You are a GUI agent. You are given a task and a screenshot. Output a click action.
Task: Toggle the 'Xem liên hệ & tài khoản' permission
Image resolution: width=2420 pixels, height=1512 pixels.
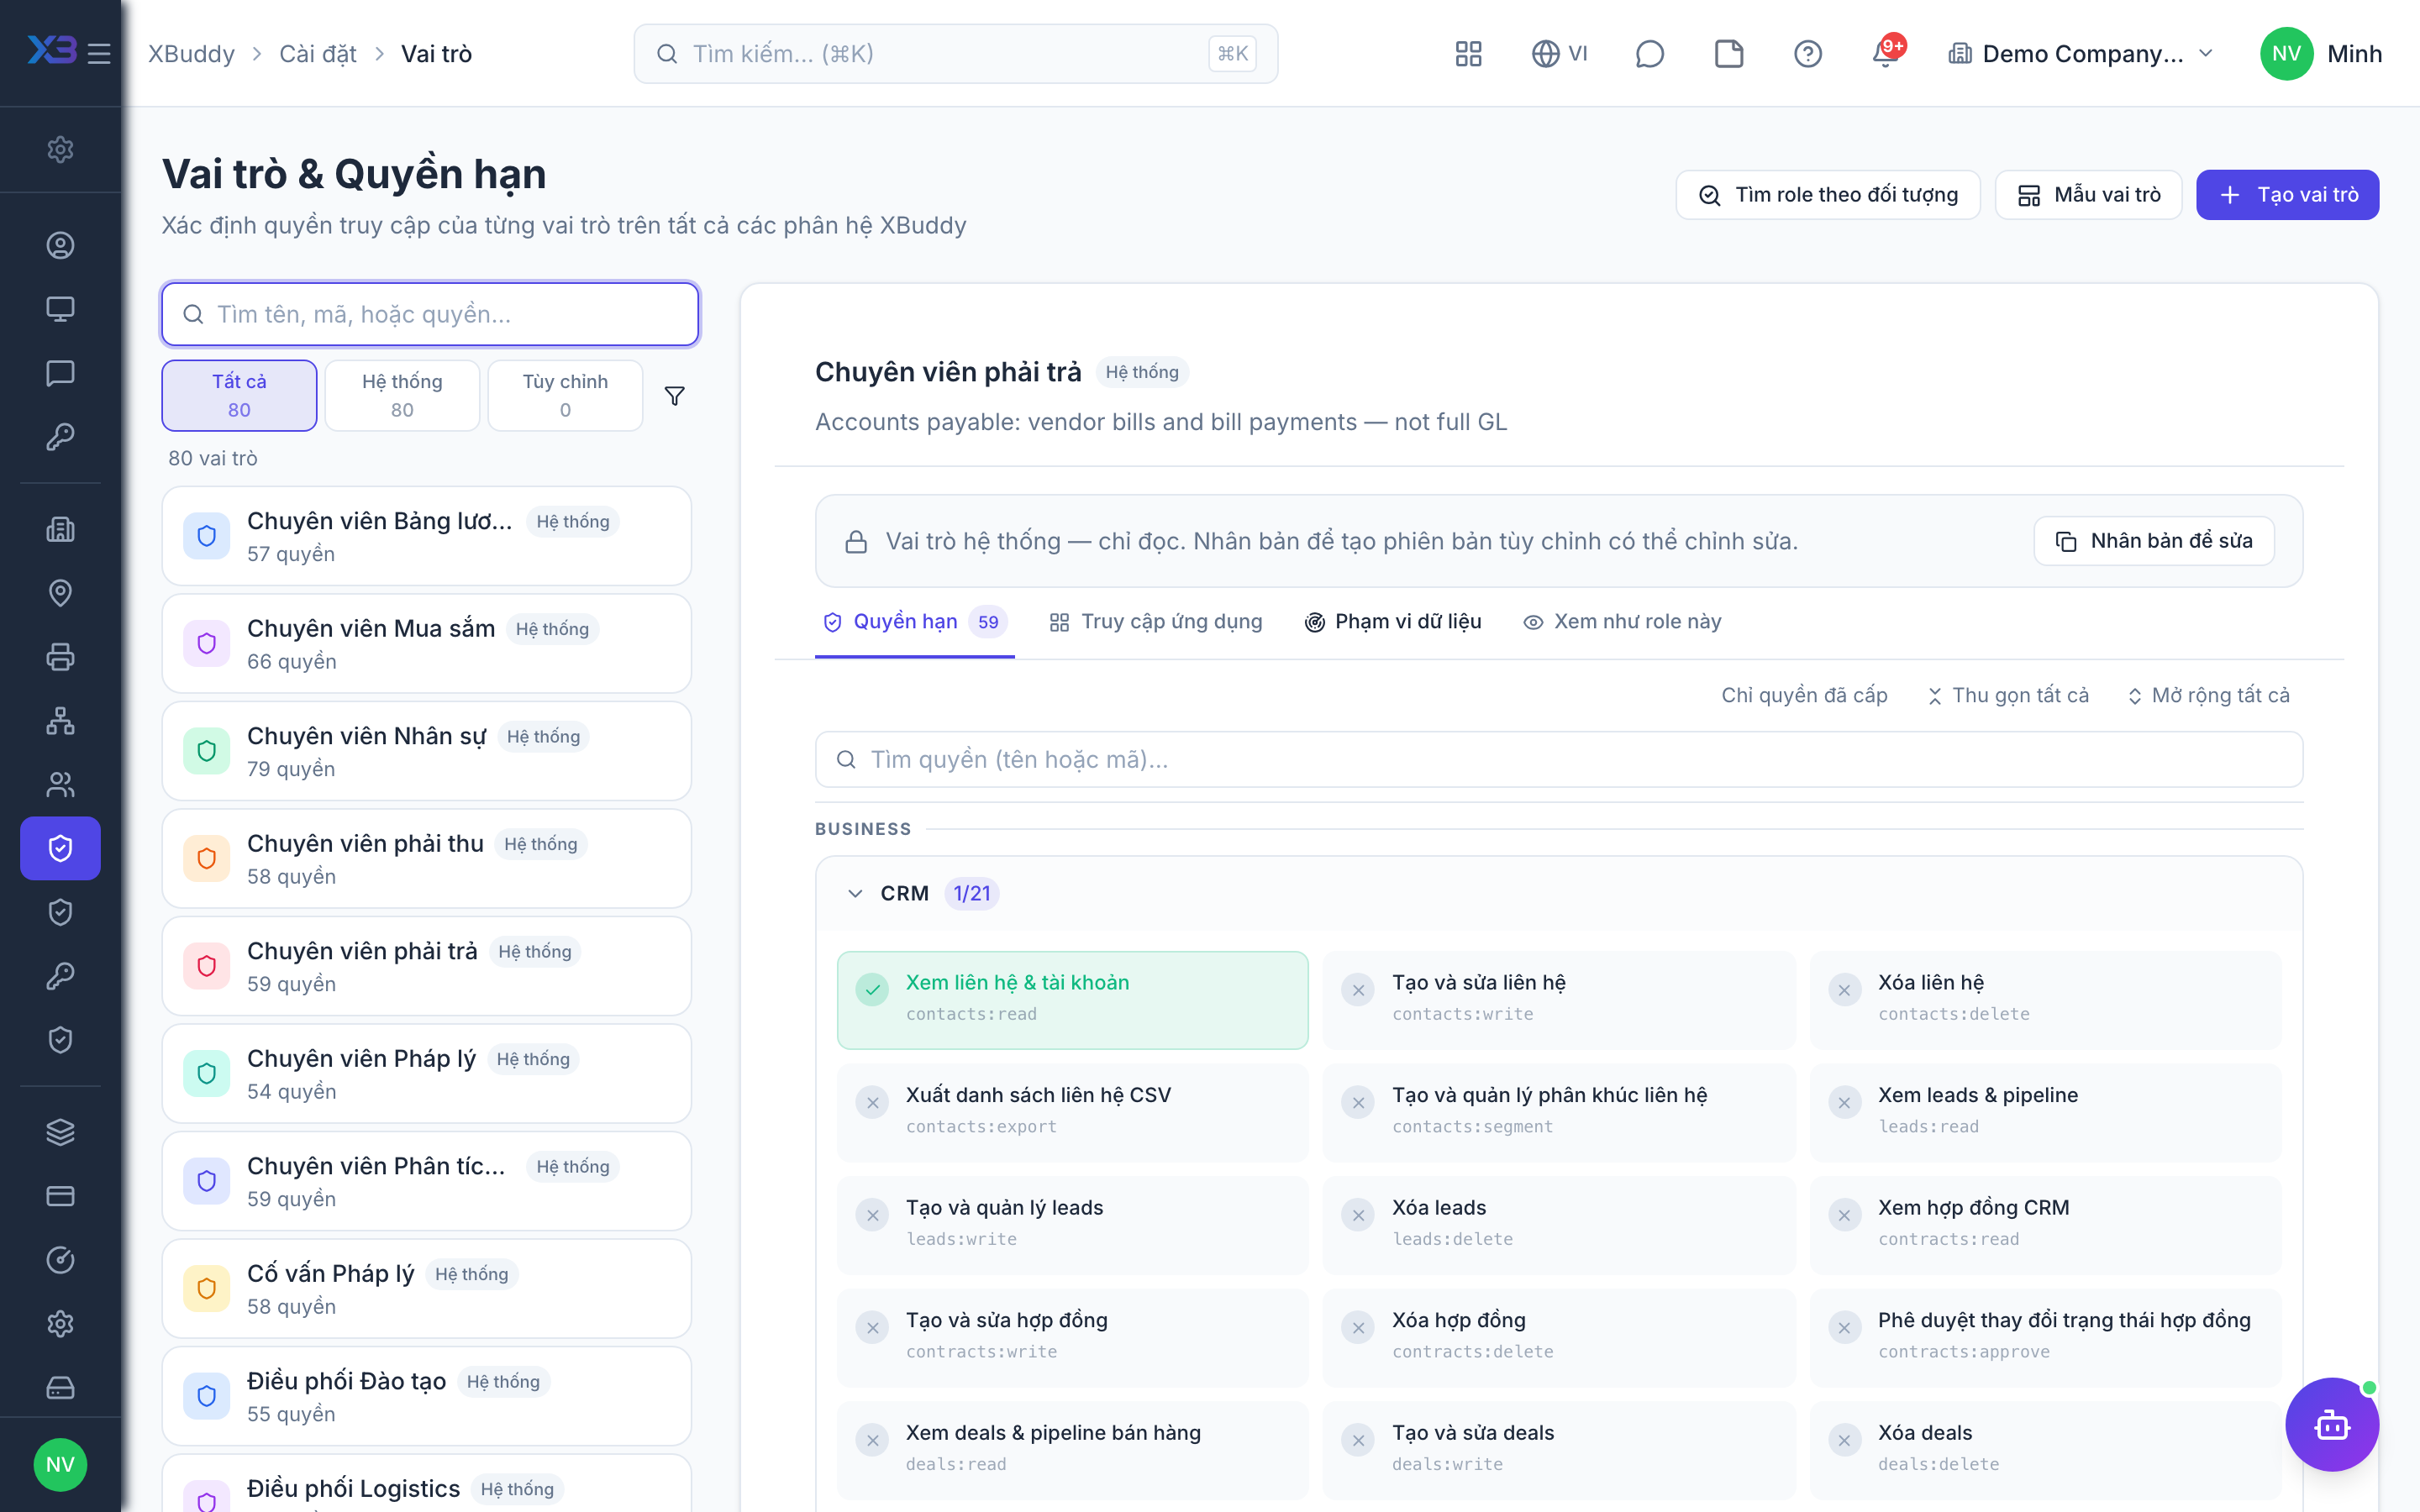pos(1072,999)
